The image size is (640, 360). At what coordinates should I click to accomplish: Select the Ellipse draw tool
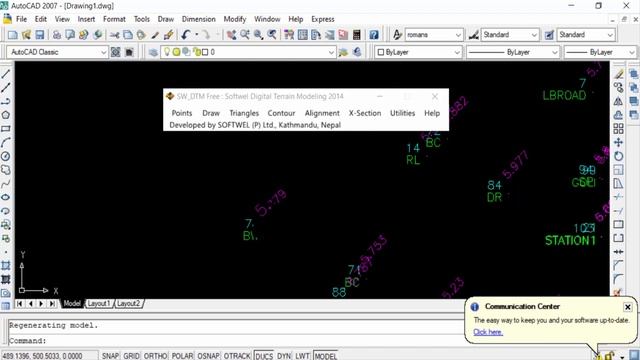[x=6, y=197]
